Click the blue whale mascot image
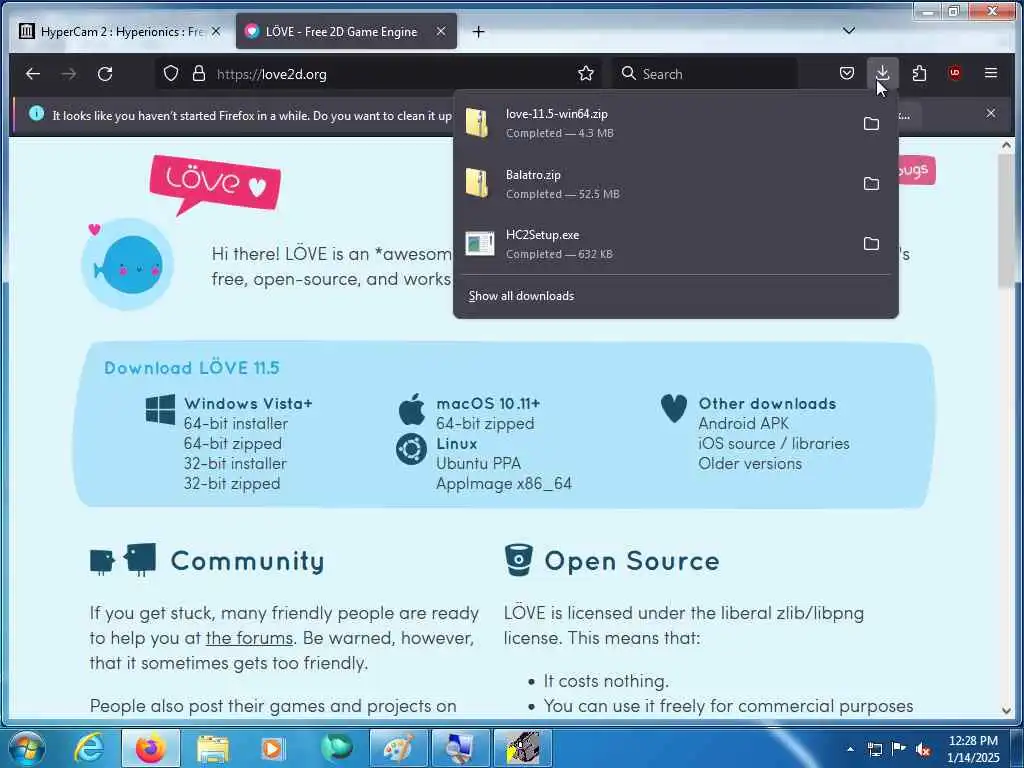The image size is (1024, 768). click(128, 264)
